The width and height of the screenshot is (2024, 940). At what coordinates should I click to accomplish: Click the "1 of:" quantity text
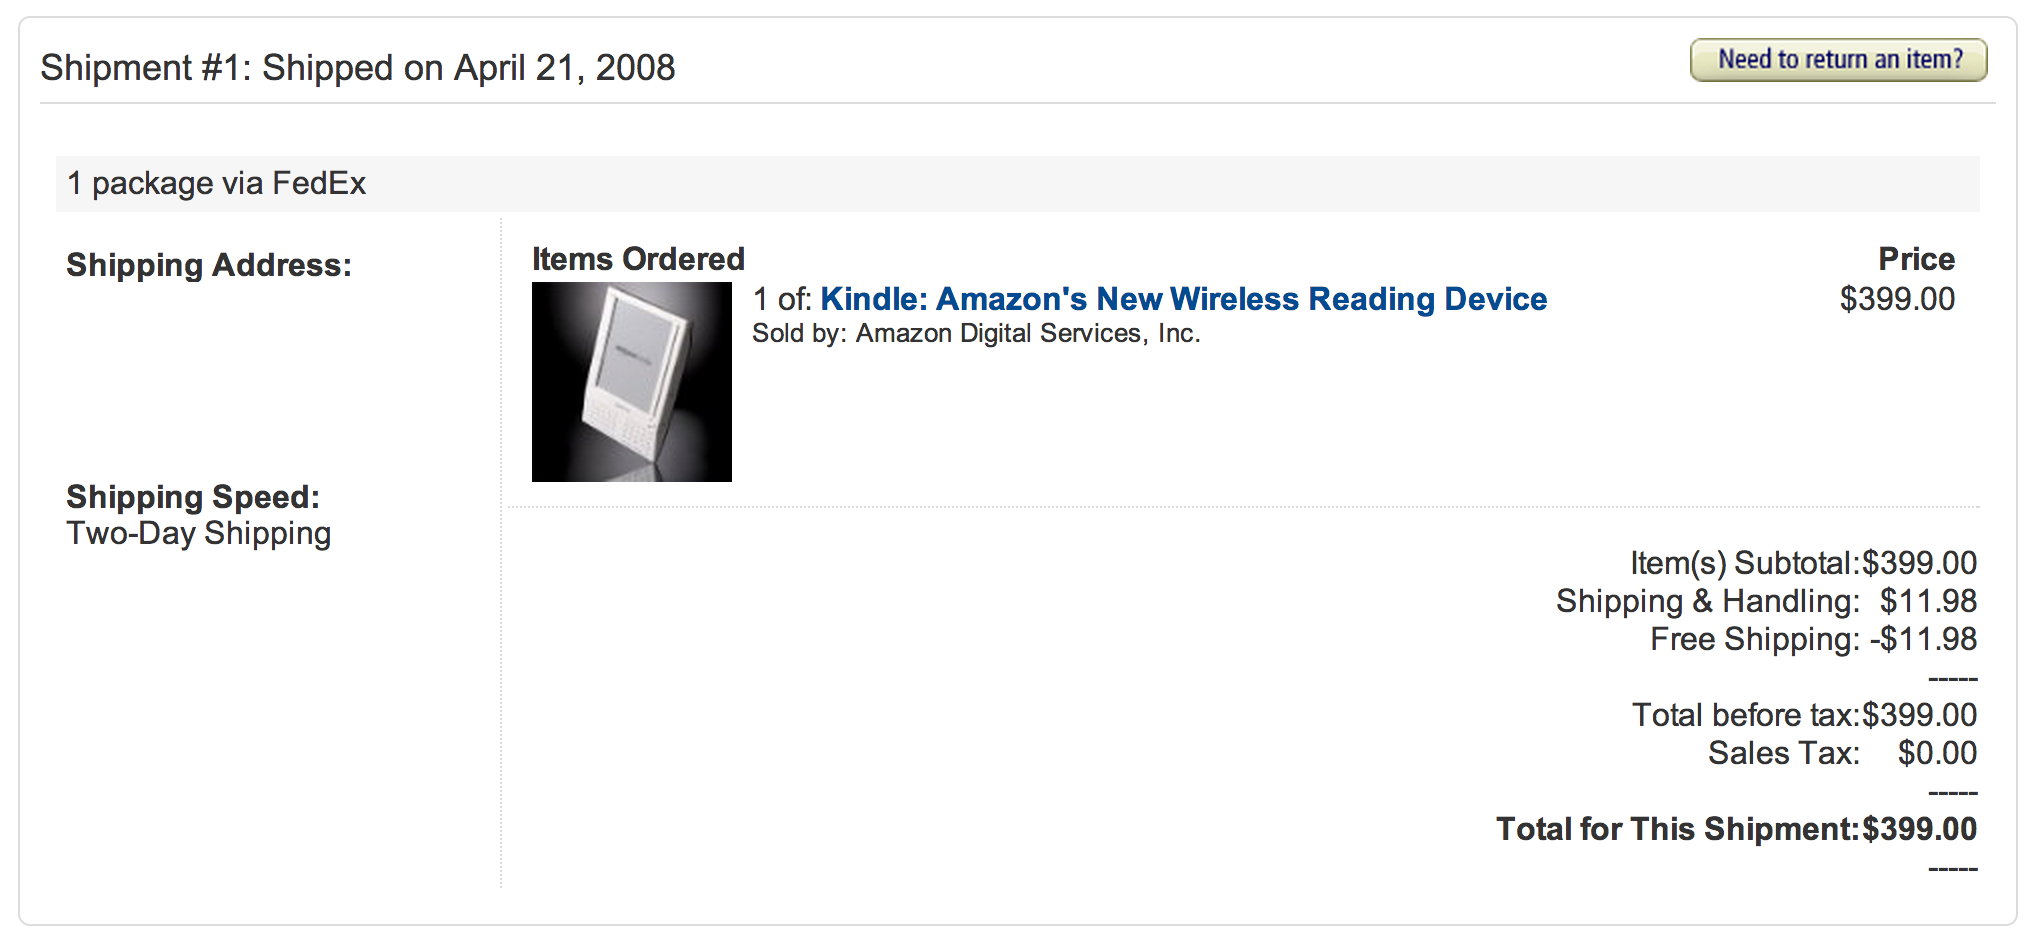(782, 299)
